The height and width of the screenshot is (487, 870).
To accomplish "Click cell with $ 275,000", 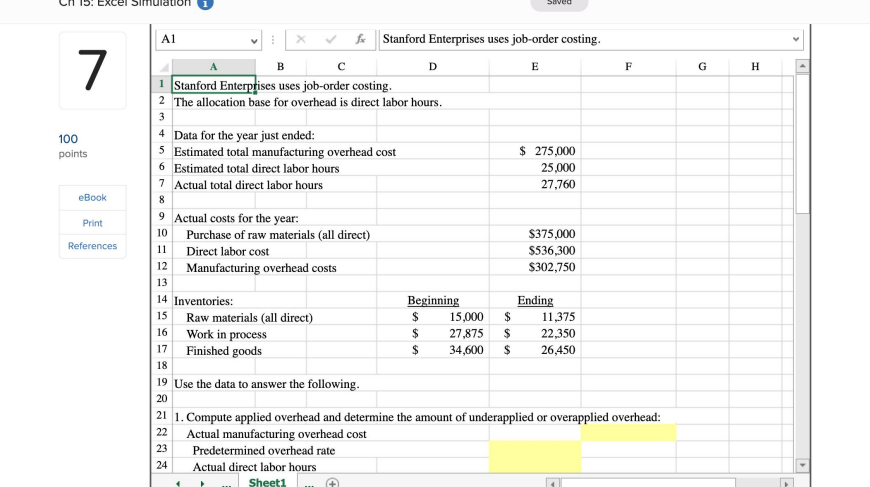I will 535,151.
